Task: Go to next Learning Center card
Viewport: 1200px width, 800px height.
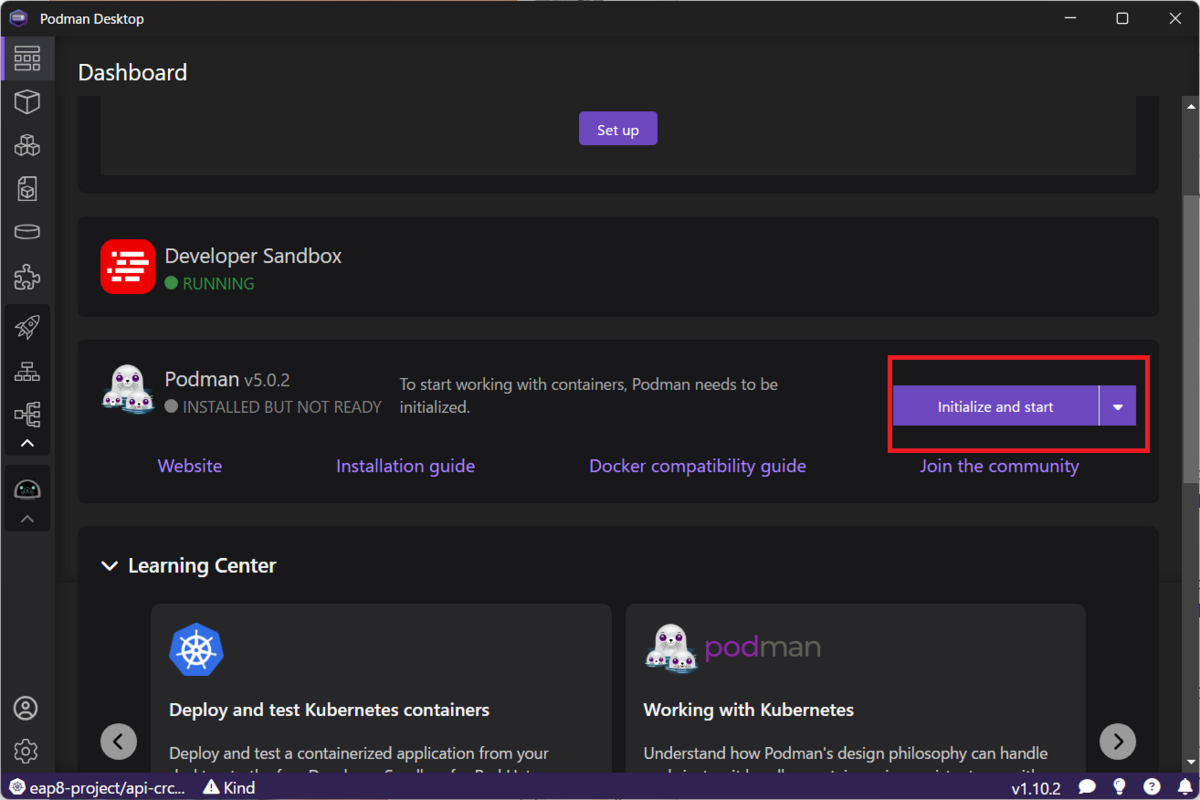Action: tap(1118, 741)
